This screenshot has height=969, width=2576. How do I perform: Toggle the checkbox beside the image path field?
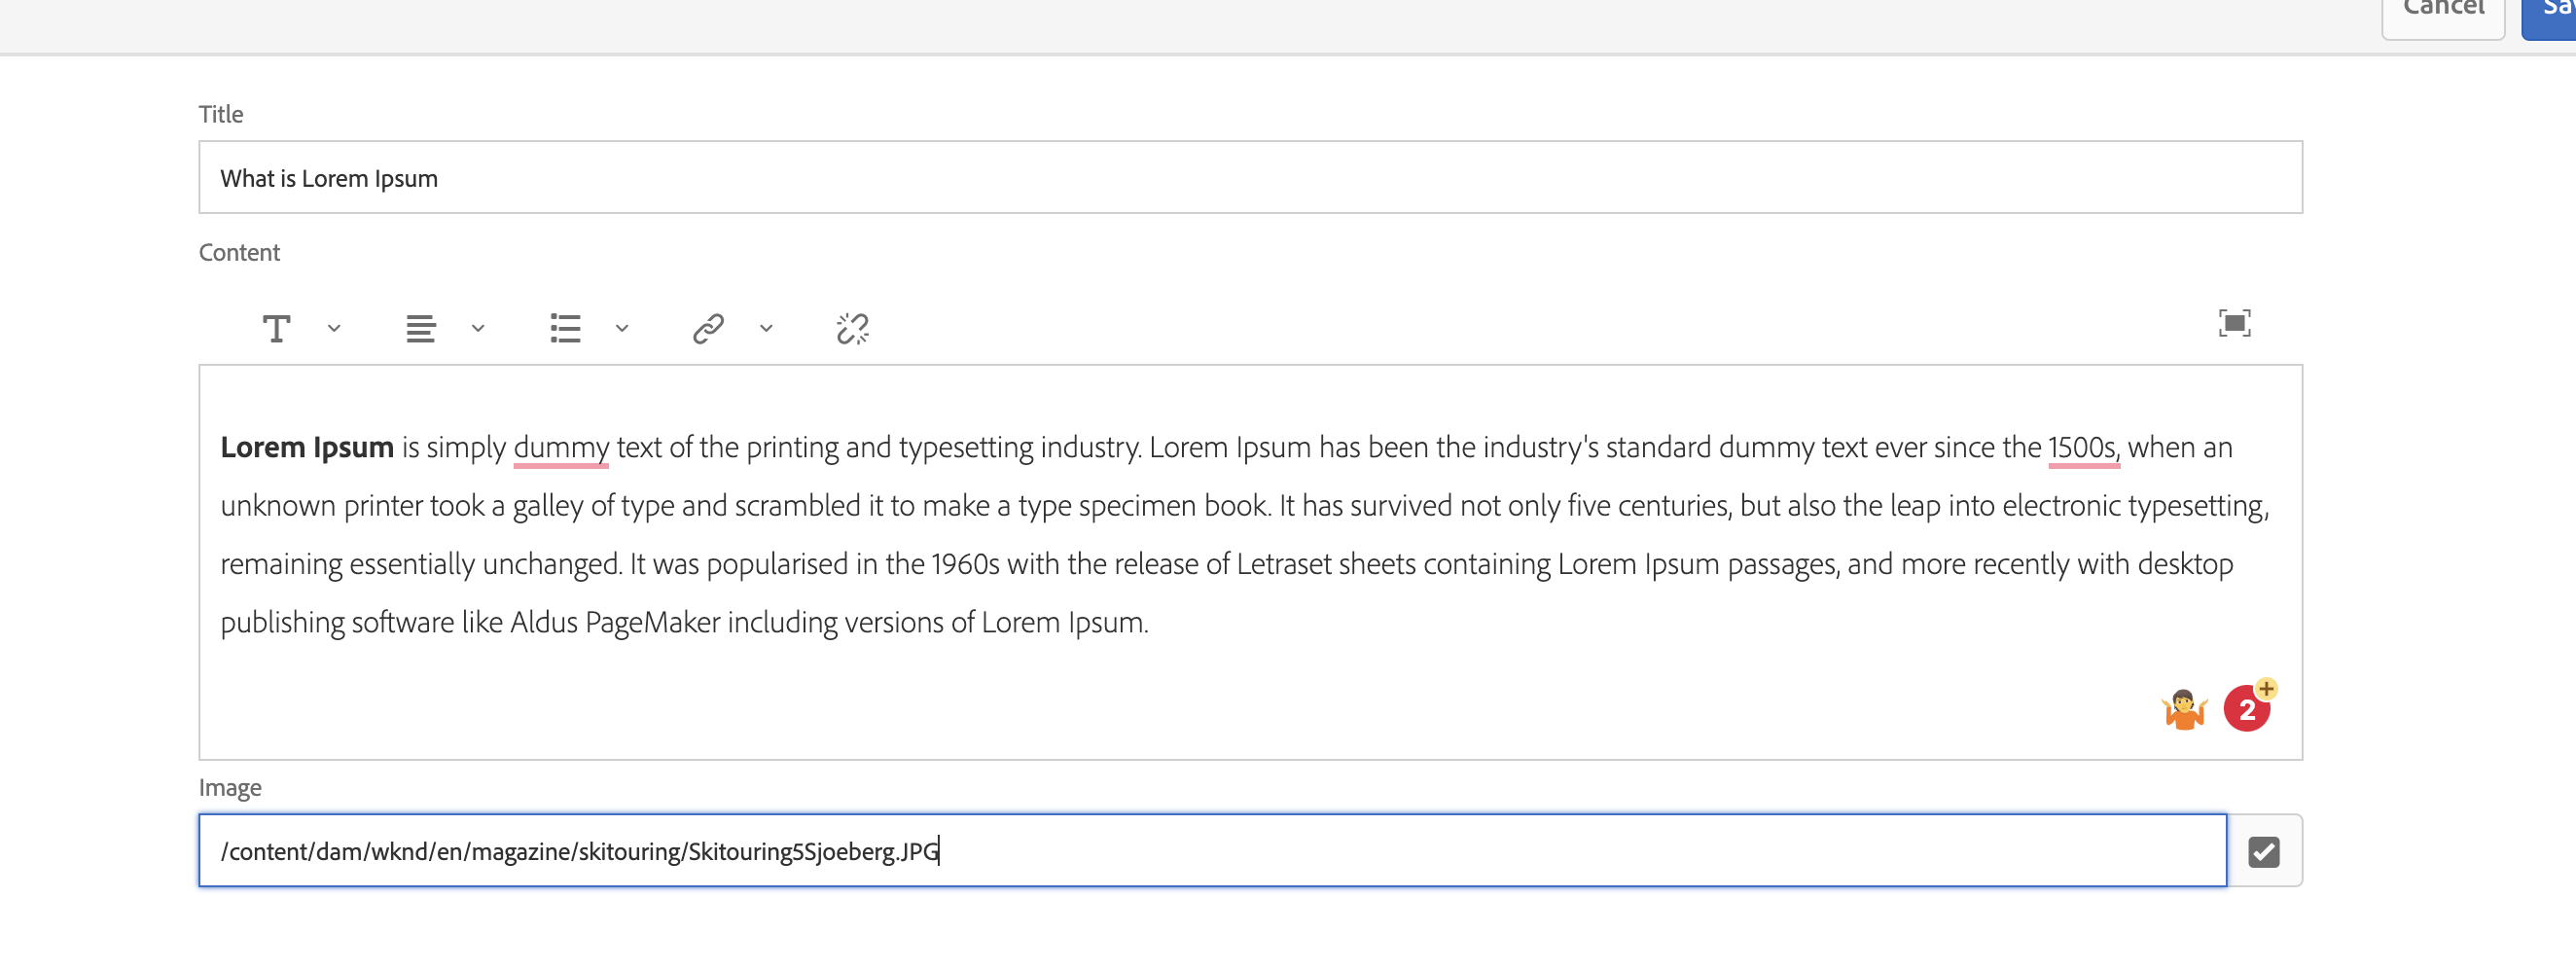point(2265,851)
